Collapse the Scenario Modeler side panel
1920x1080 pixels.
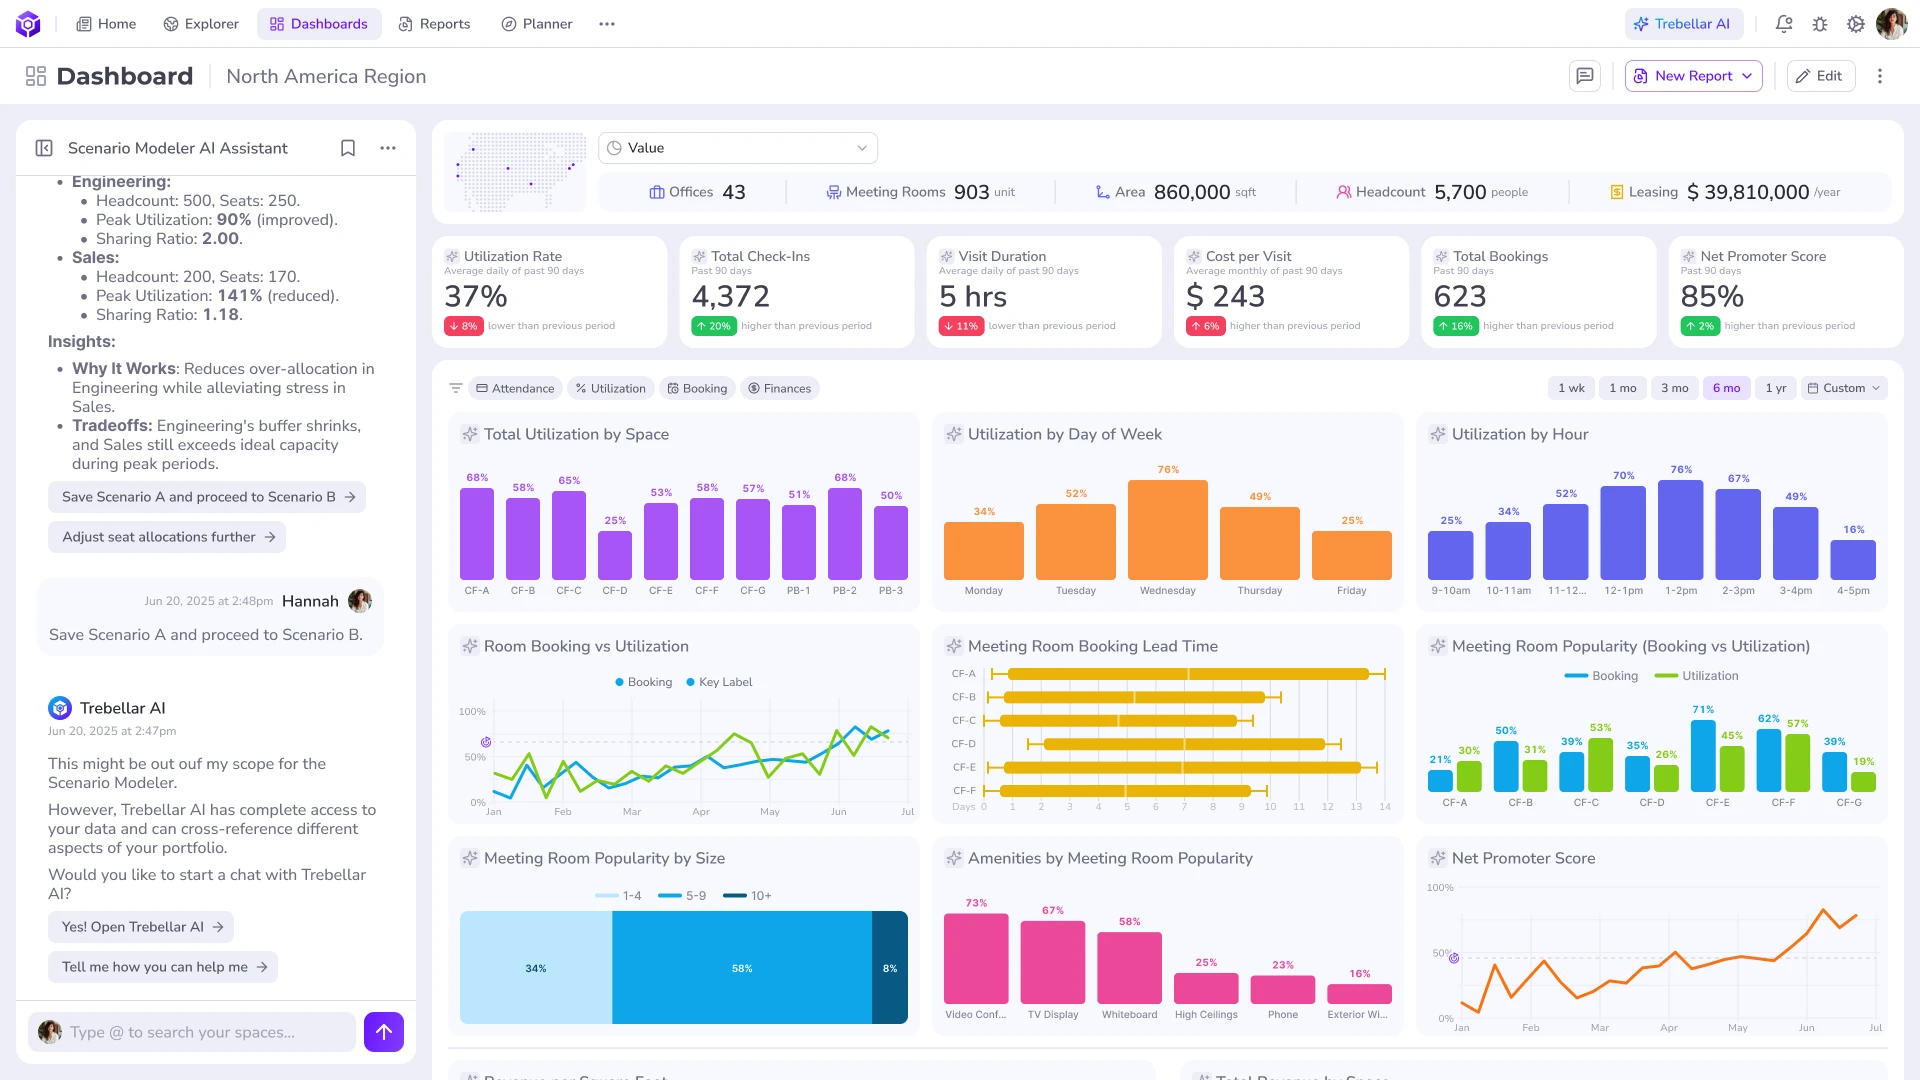44,148
